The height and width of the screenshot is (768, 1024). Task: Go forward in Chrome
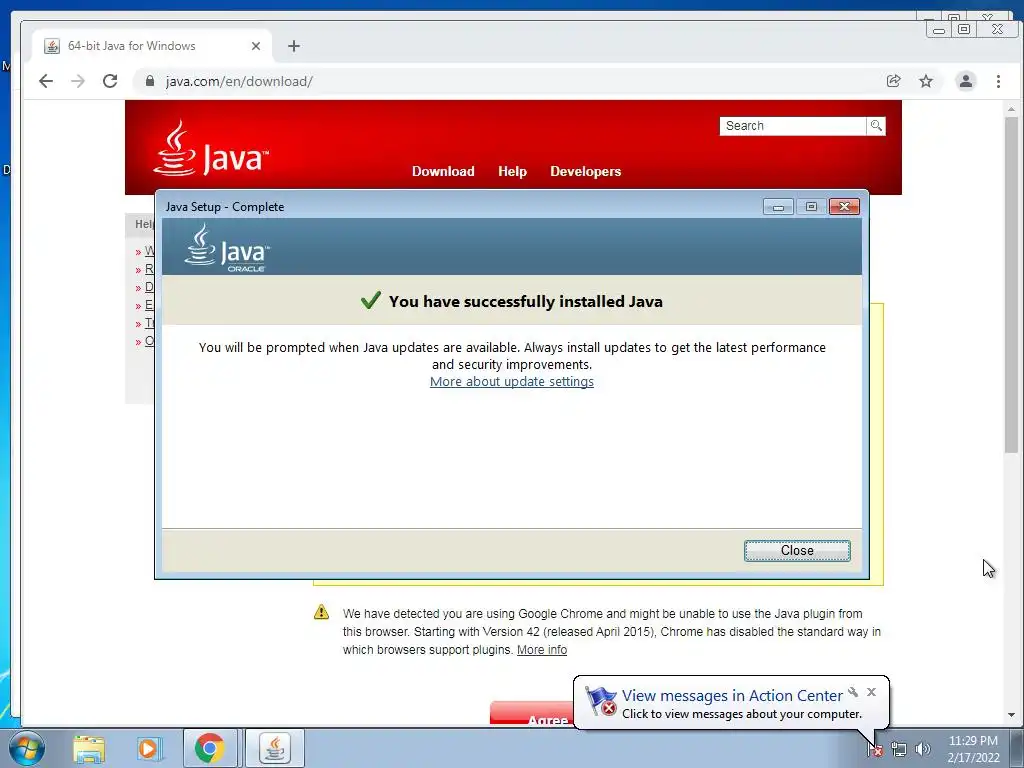[x=78, y=81]
